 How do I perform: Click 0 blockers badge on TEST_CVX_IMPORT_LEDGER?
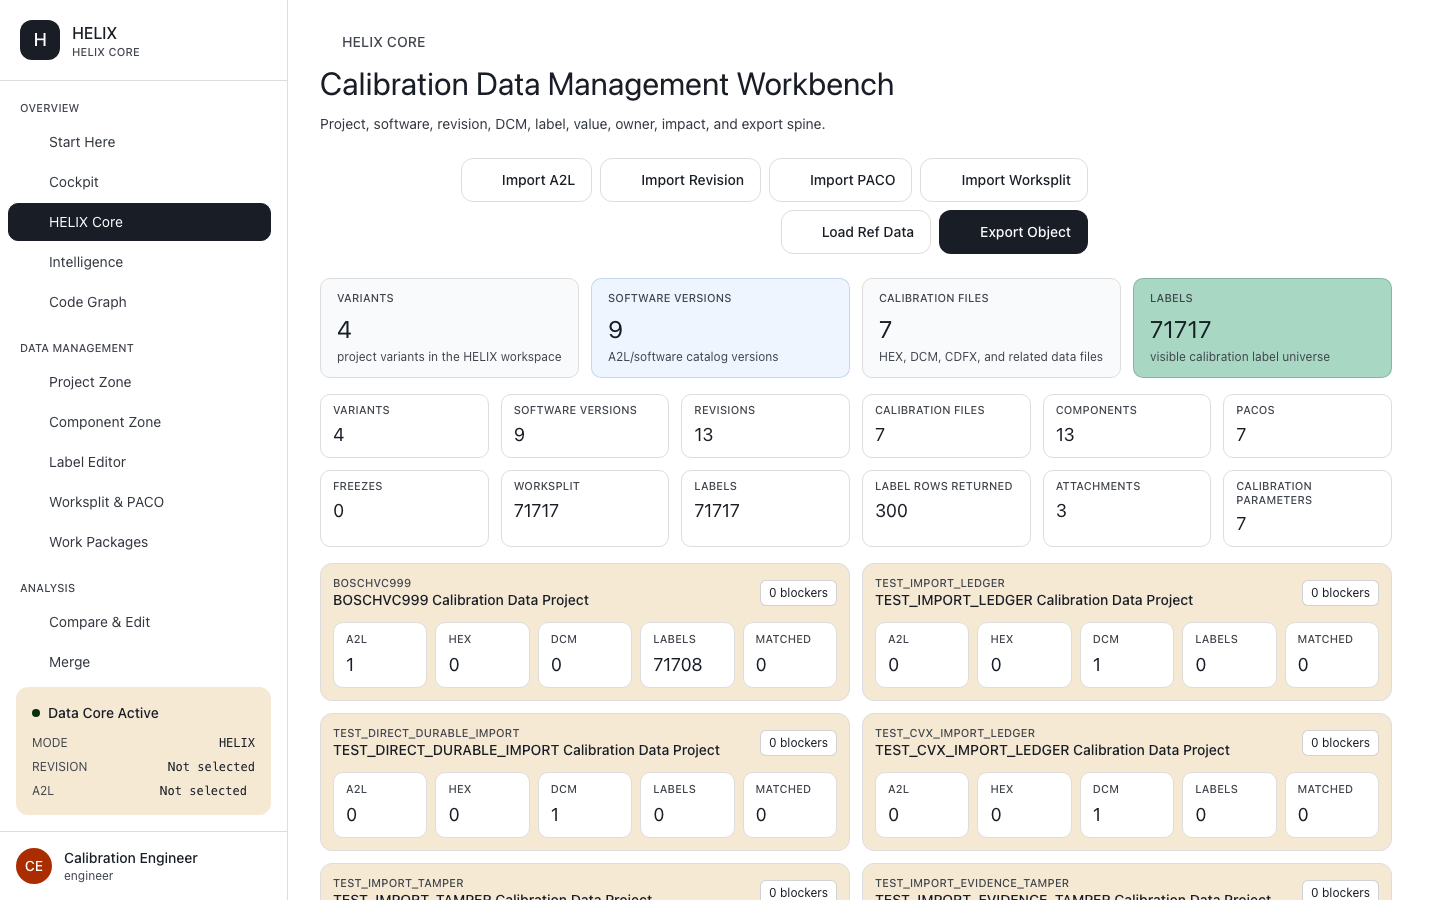pyautogui.click(x=1340, y=743)
